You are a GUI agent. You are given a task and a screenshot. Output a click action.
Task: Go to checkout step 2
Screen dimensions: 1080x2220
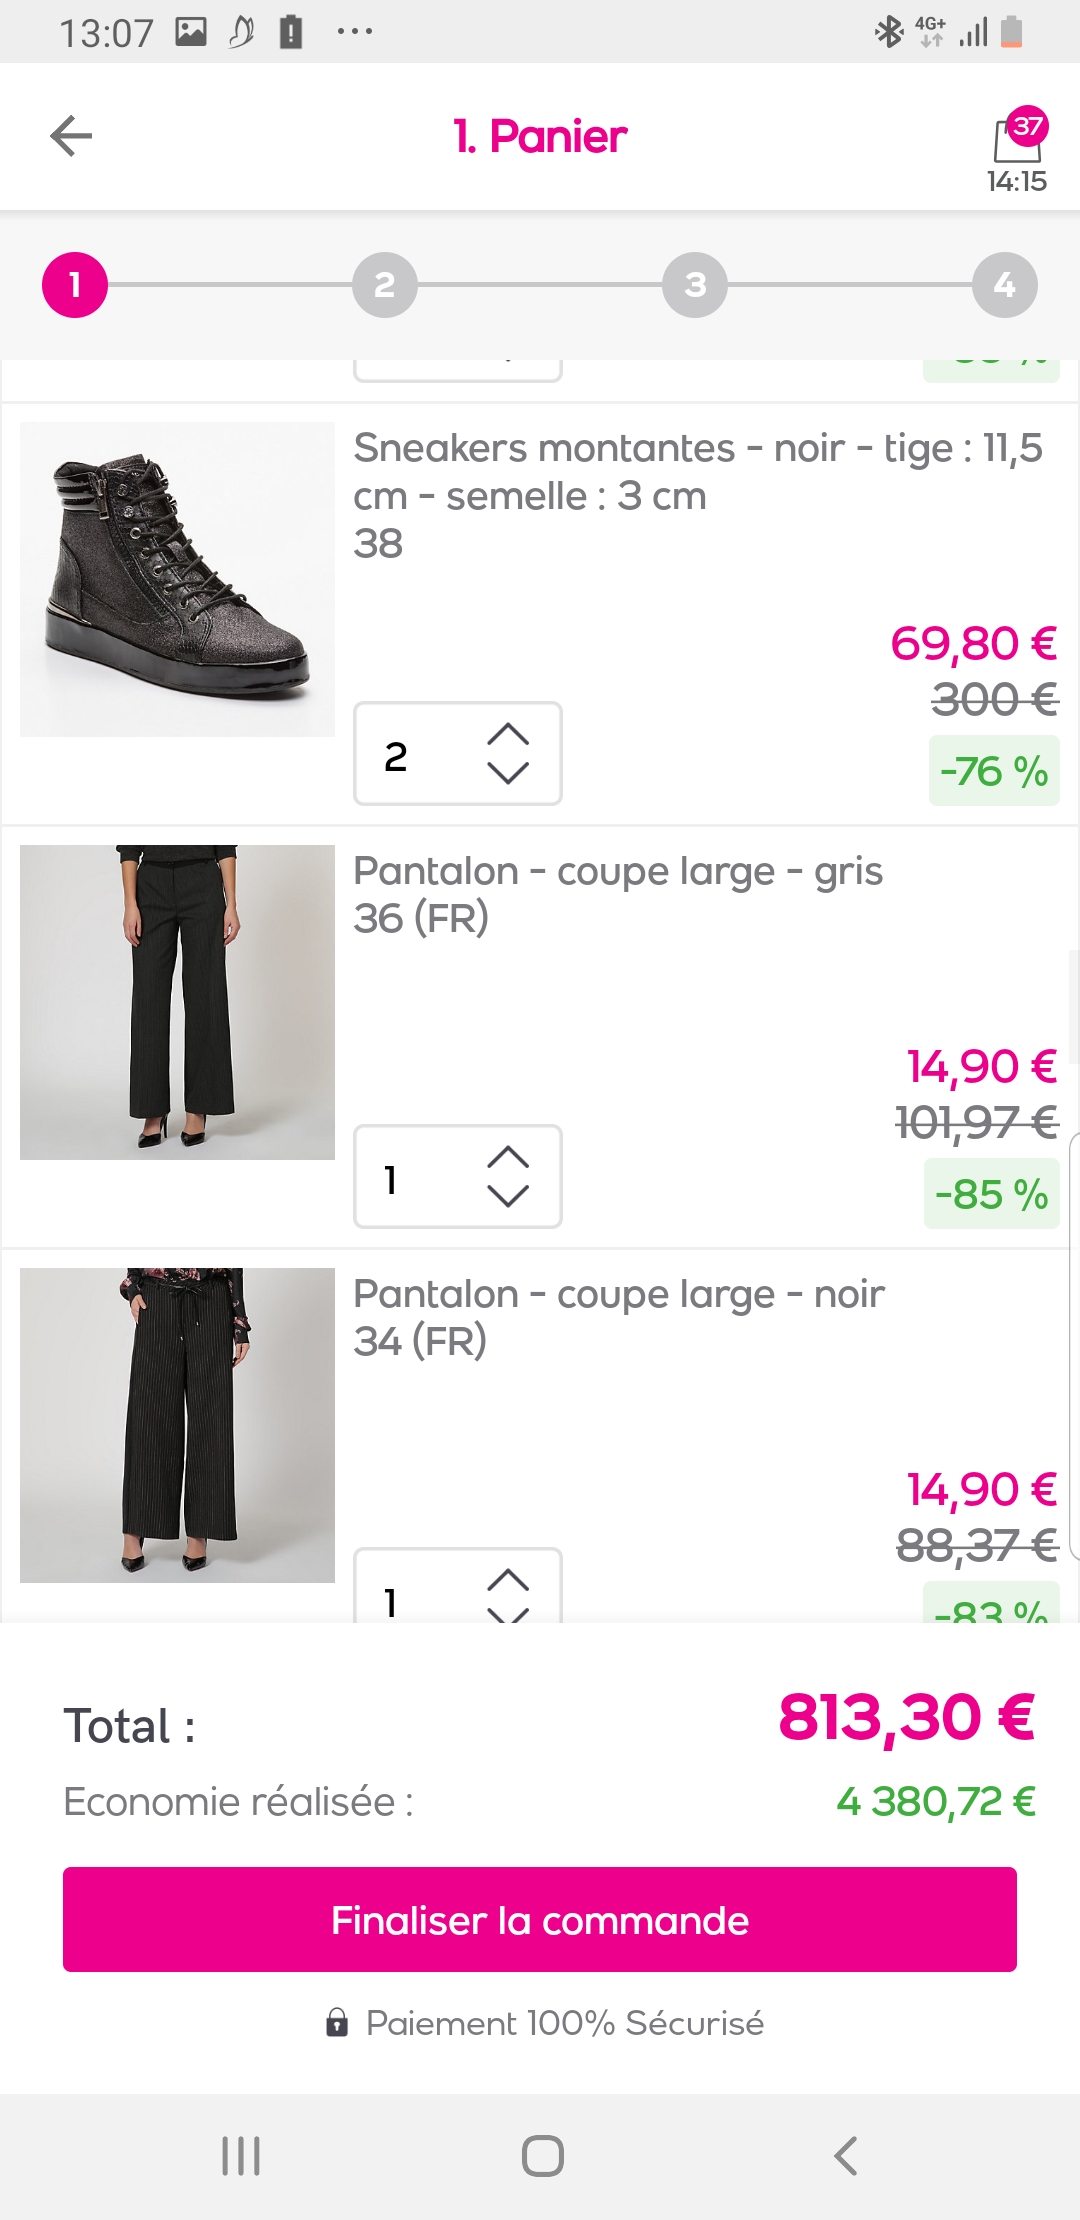(x=385, y=285)
